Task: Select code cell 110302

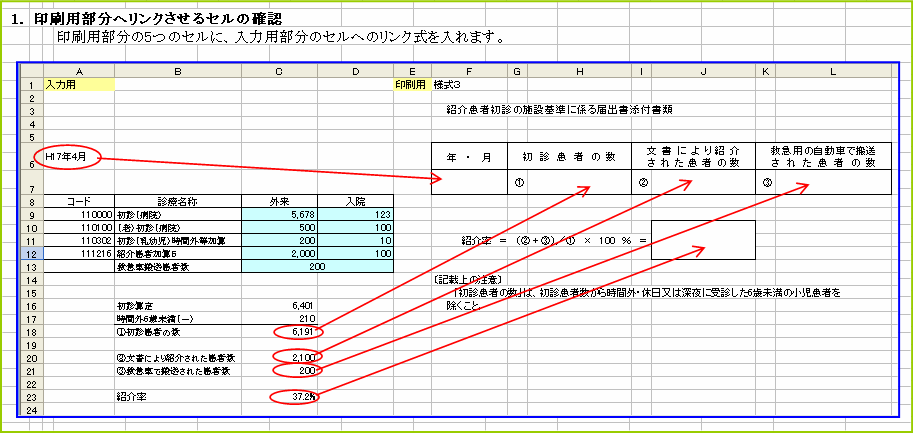Action: (79, 240)
